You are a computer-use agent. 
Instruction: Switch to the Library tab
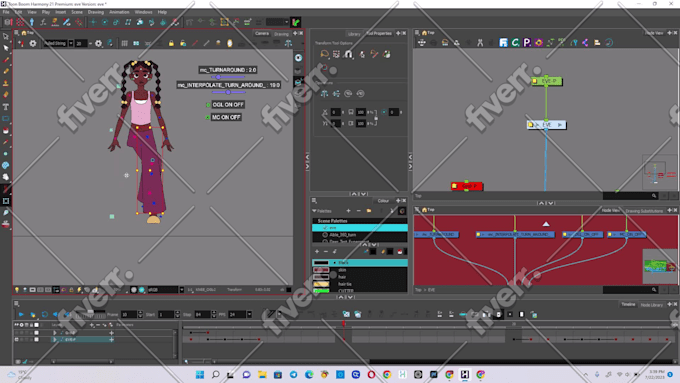click(354, 33)
